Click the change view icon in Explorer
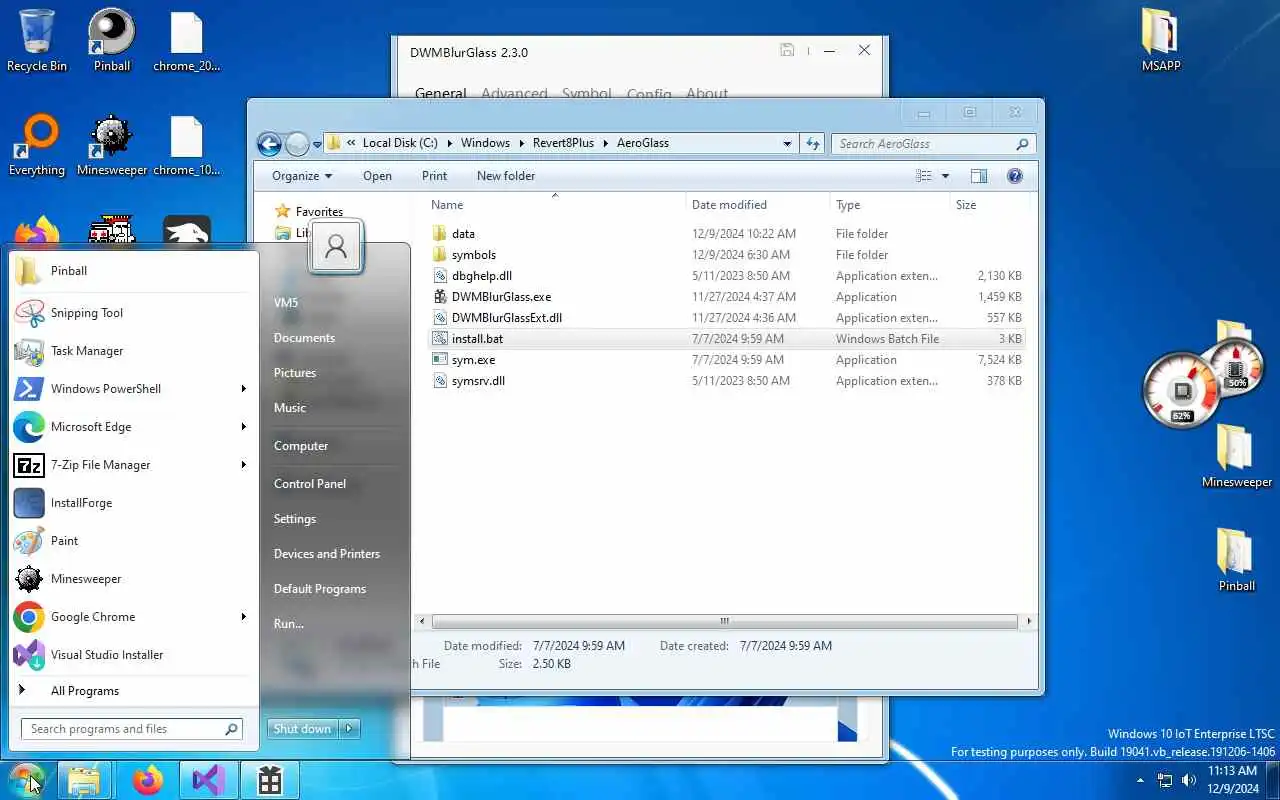The height and width of the screenshot is (800, 1280). point(924,176)
